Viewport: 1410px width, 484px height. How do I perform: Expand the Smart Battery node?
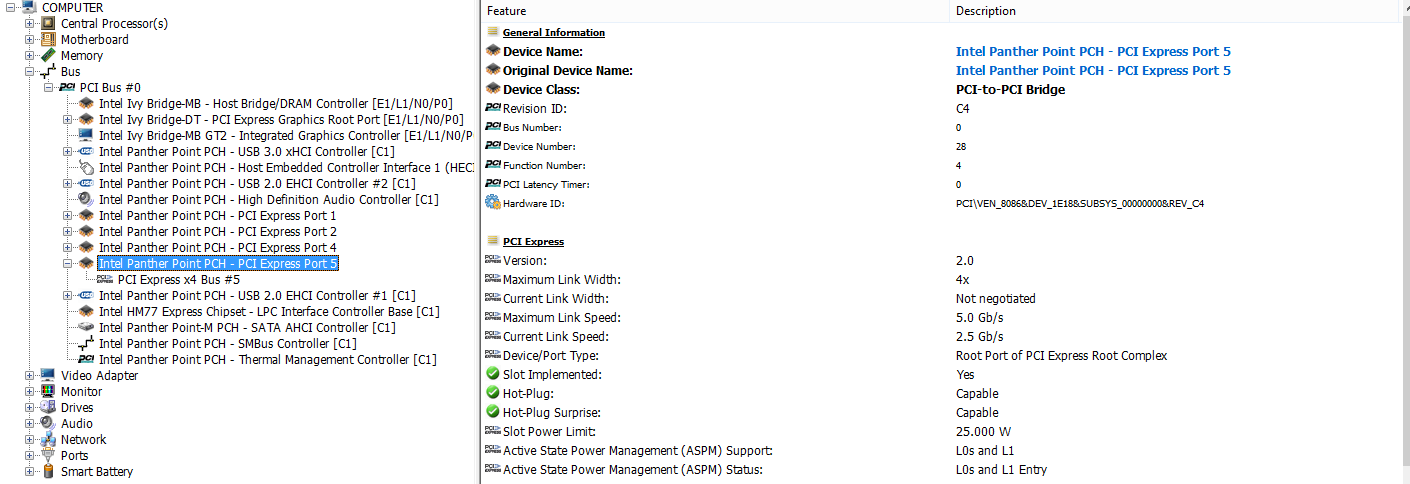(x=29, y=471)
